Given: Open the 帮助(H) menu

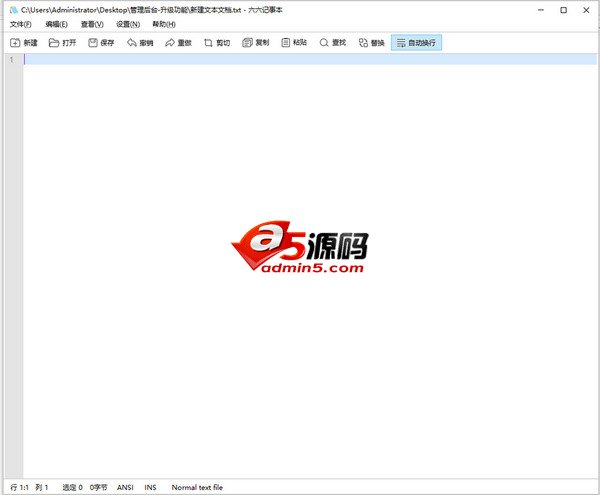Looking at the screenshot, I should click(x=164, y=24).
